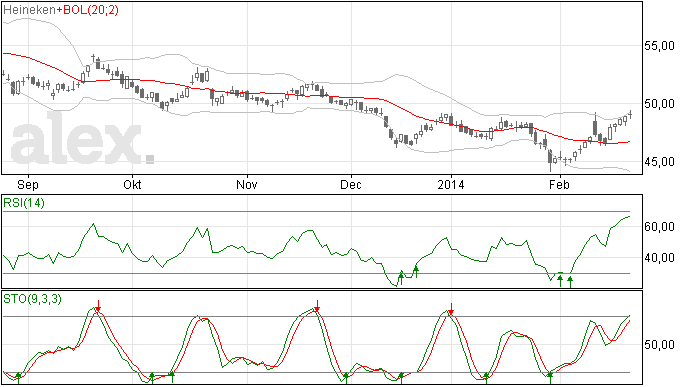Click the +BOL(20;2) indicator label
Image resolution: width=690 pixels, height=387 pixels.
tap(87, 10)
